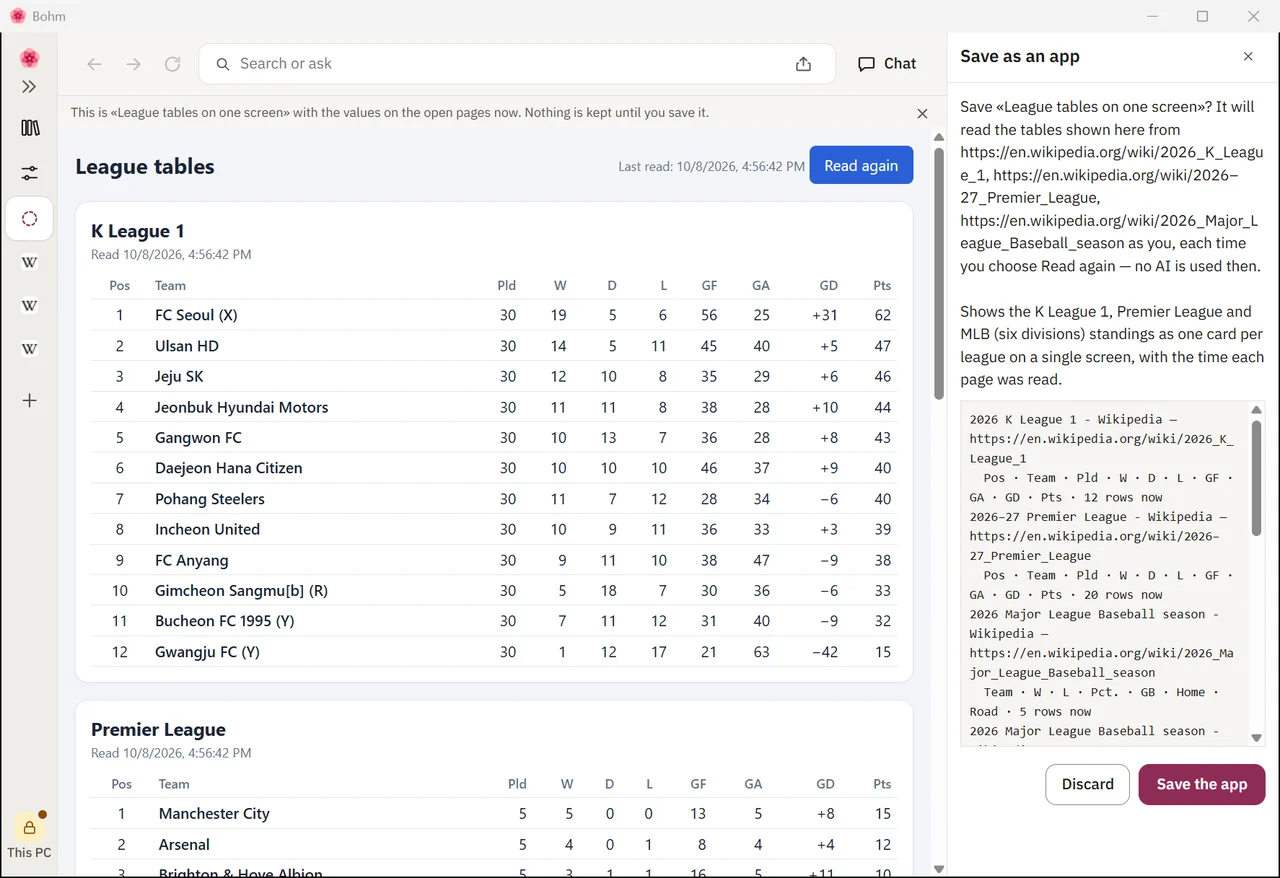Click the share icon in the search bar
Viewport: 1280px width, 878px height.
[x=803, y=64]
